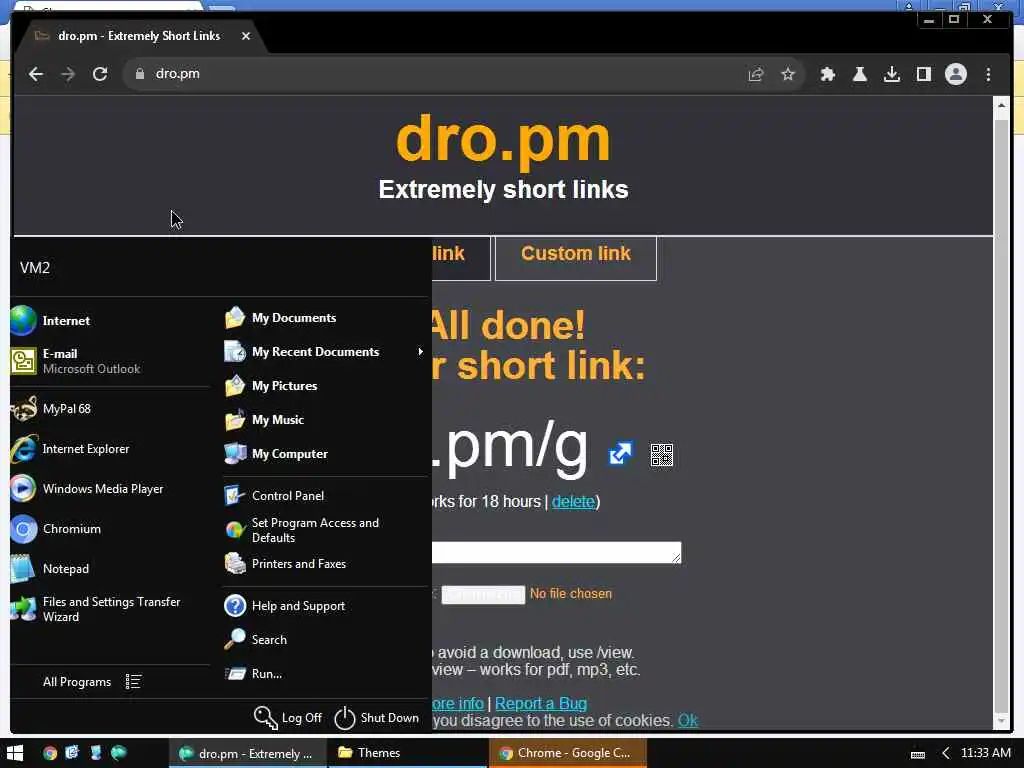Open short link in new window icon
The width and height of the screenshot is (1024, 768).
tap(620, 453)
